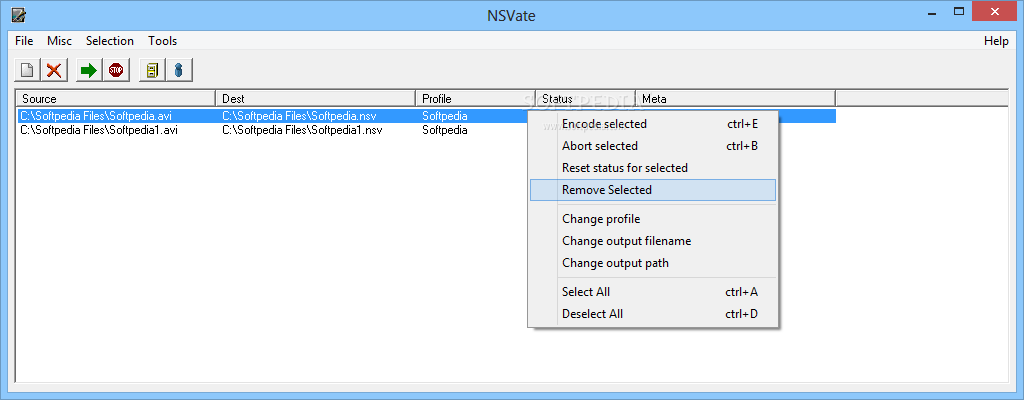Screen dimensions: 1024x400
Task: Select source row C:\Softpedia Files\Softpedia1.avi
Action: click(x=99, y=130)
